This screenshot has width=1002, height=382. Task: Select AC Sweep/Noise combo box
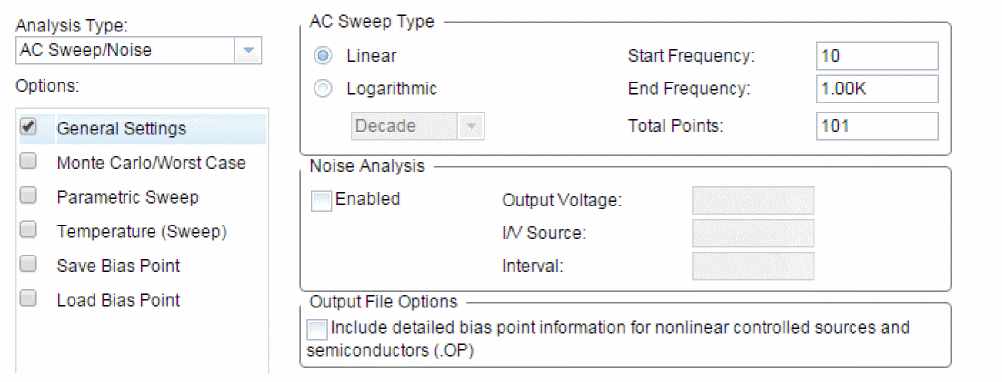[x=138, y=50]
